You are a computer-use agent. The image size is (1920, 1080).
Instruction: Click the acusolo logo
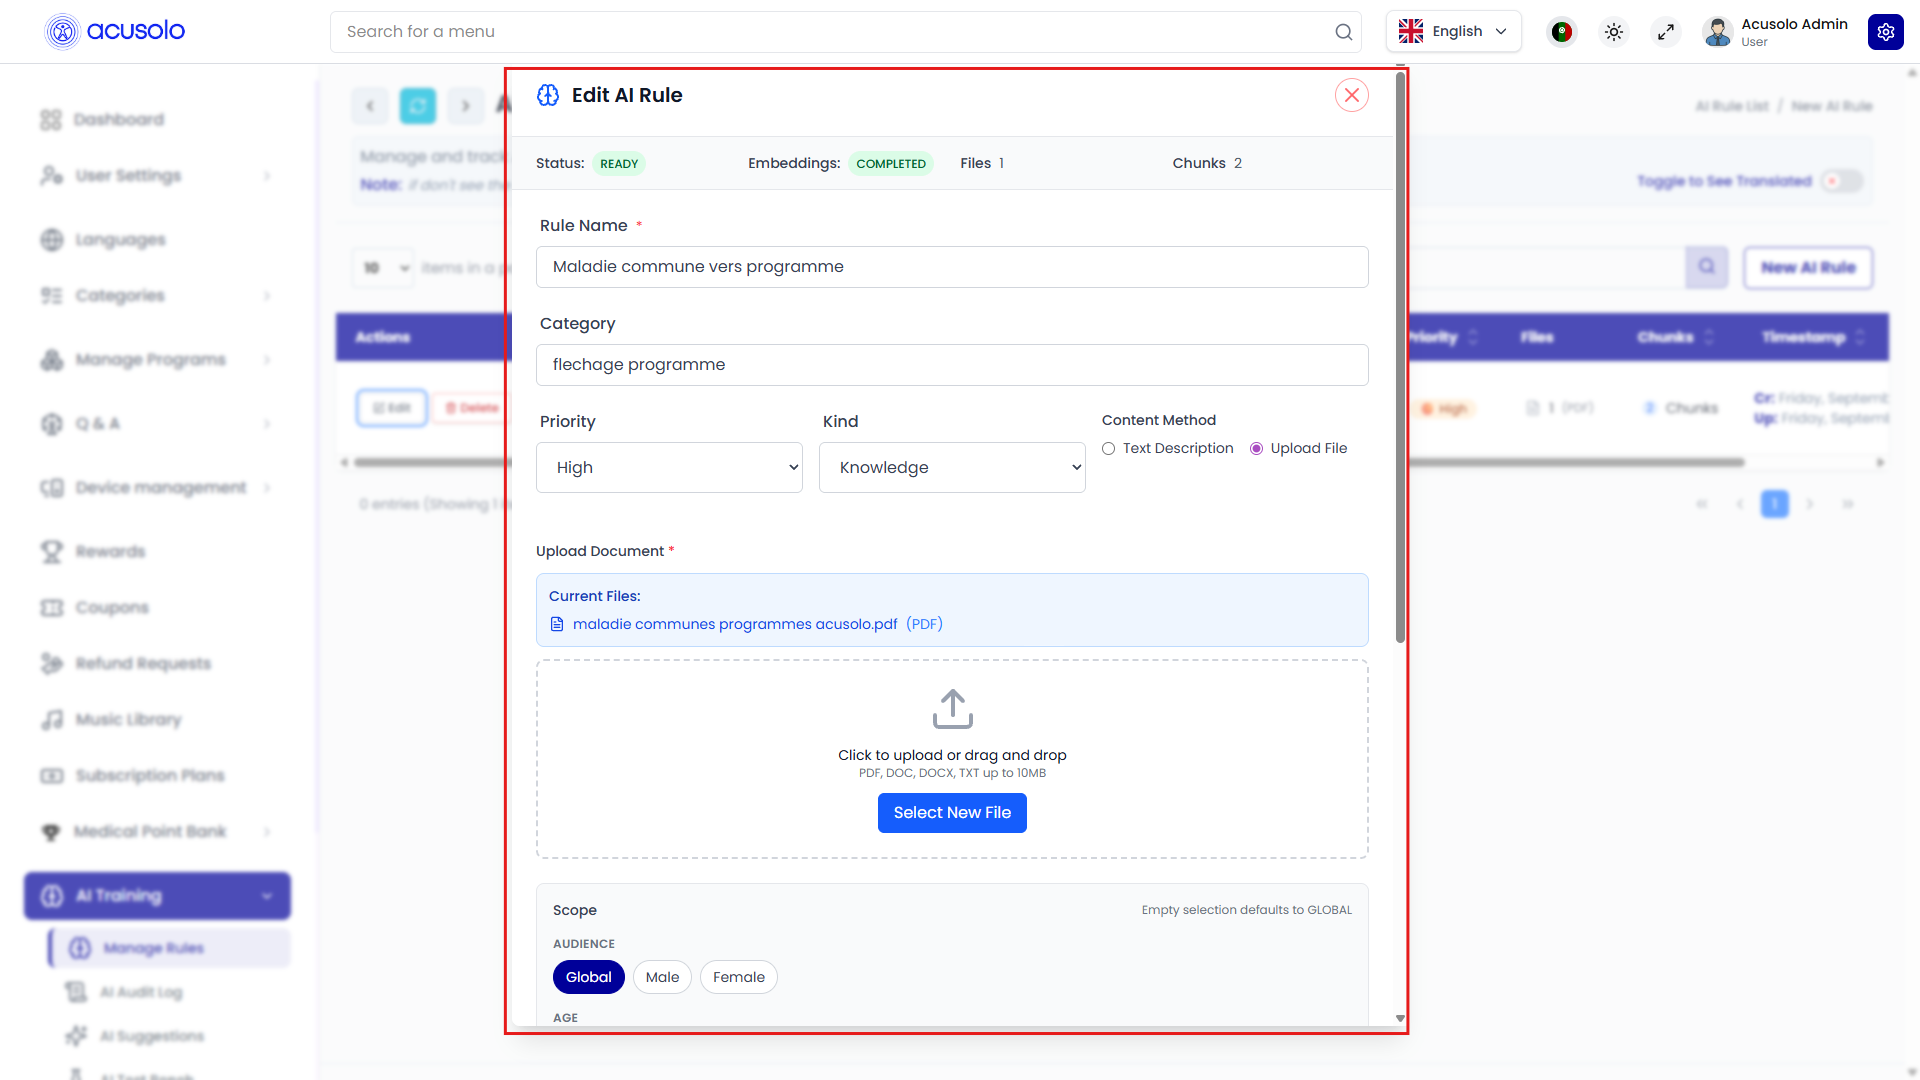115,31
